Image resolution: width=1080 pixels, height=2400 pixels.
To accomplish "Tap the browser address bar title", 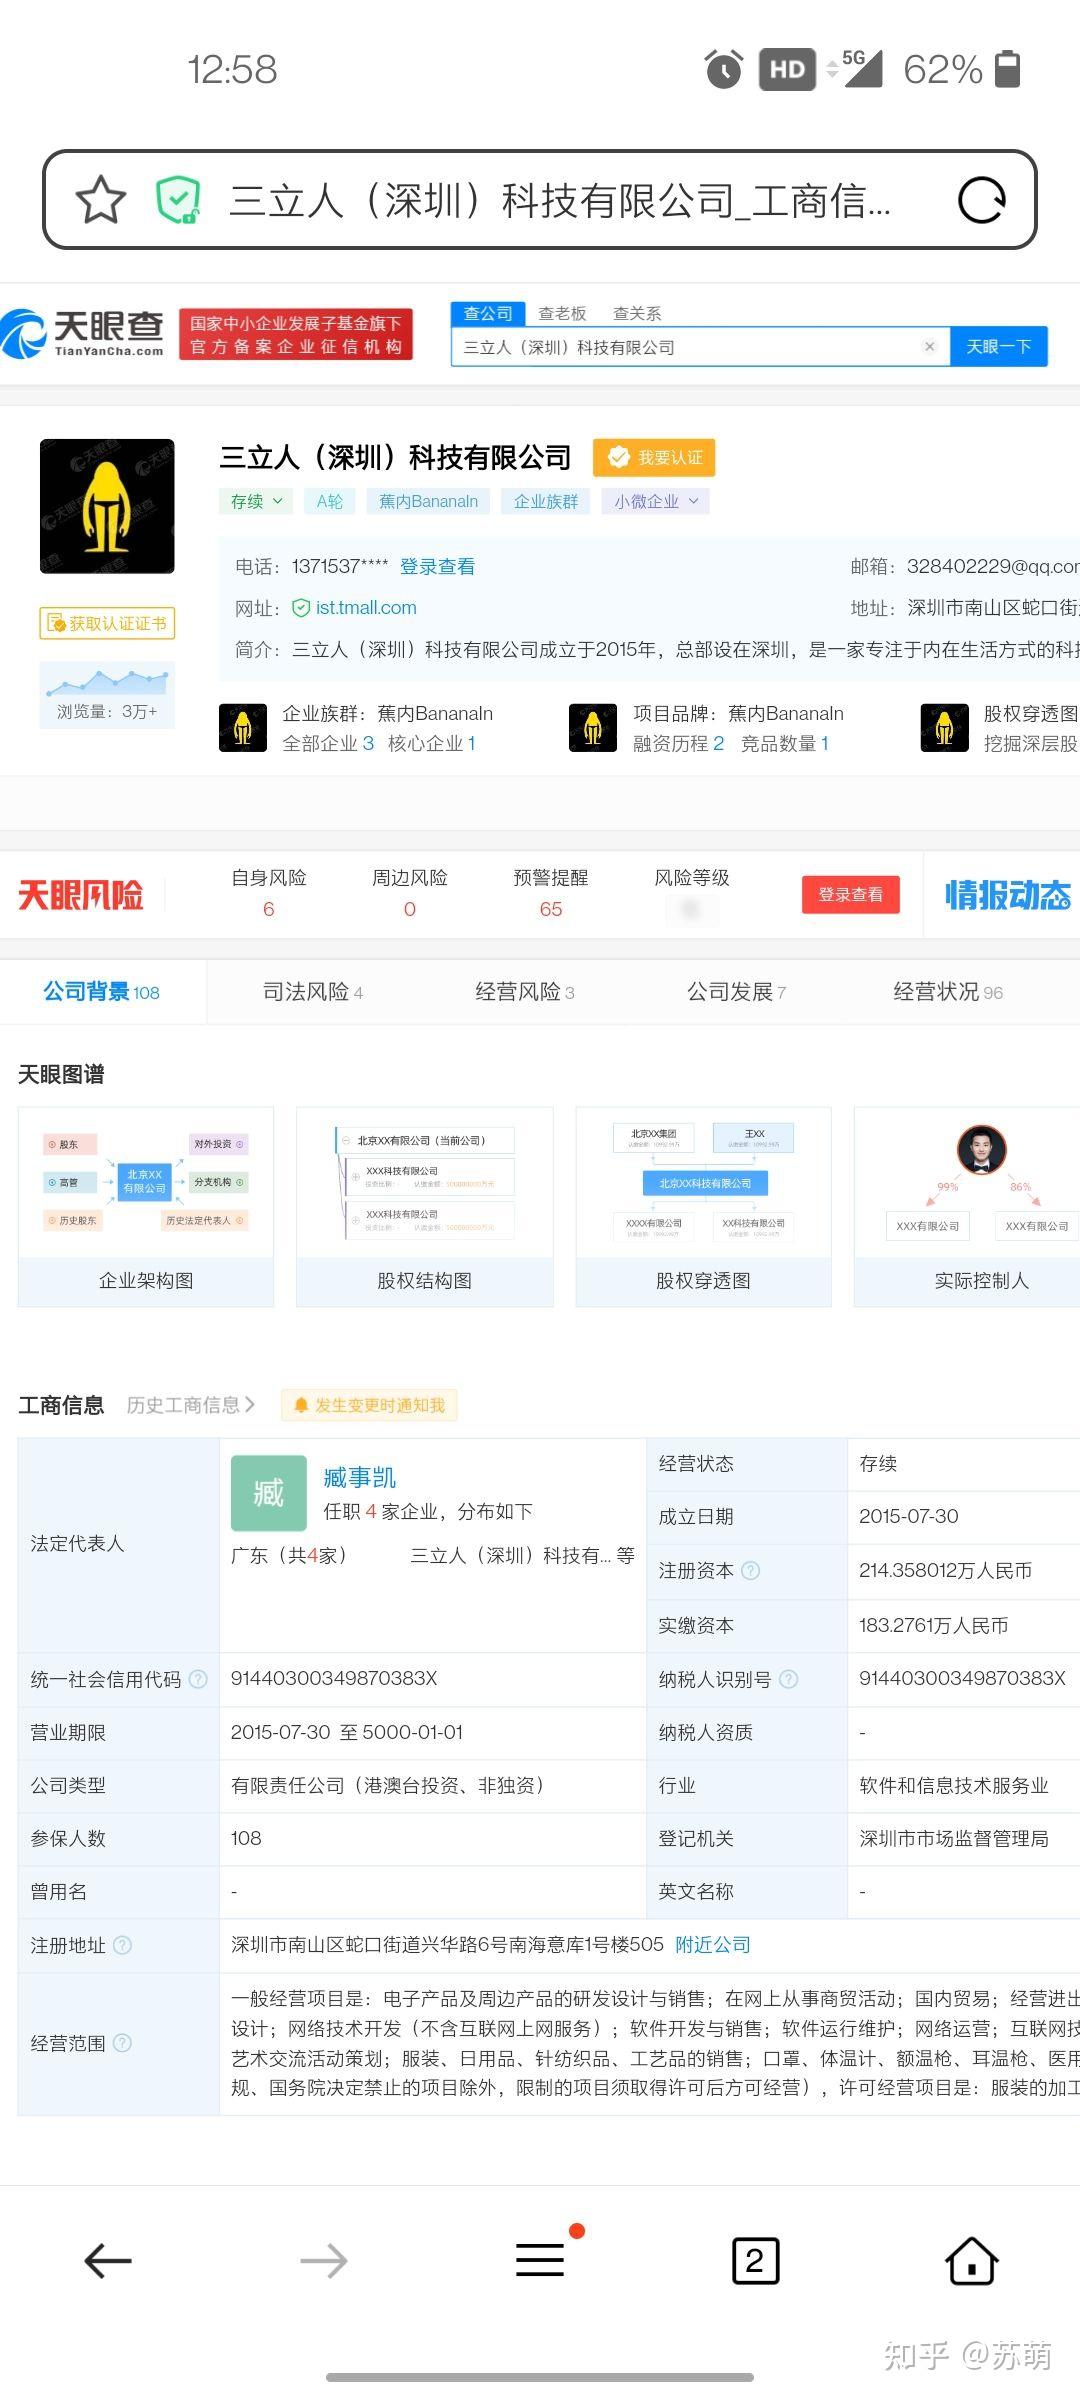I will [x=560, y=201].
